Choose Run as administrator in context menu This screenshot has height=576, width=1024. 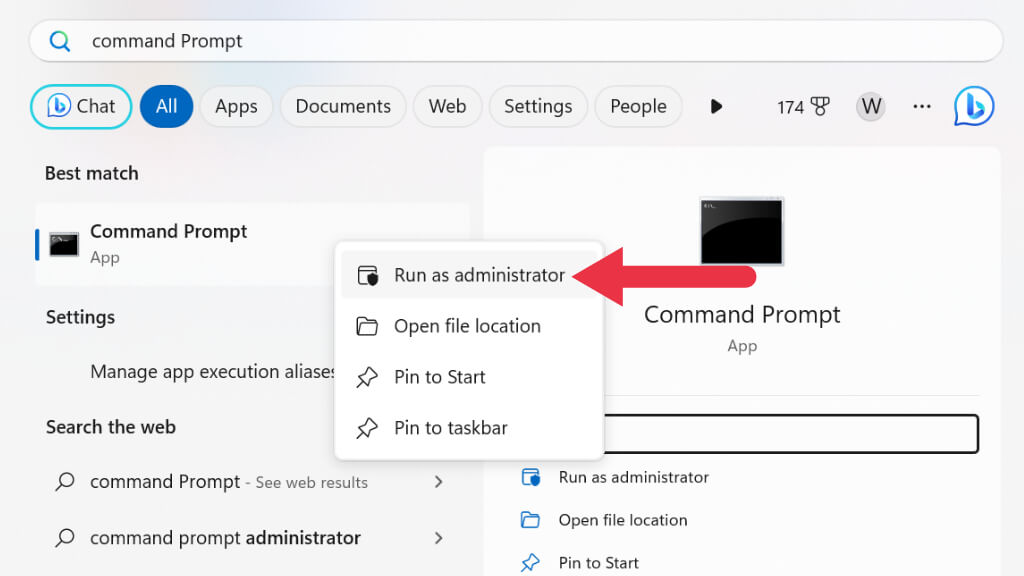tap(470, 275)
